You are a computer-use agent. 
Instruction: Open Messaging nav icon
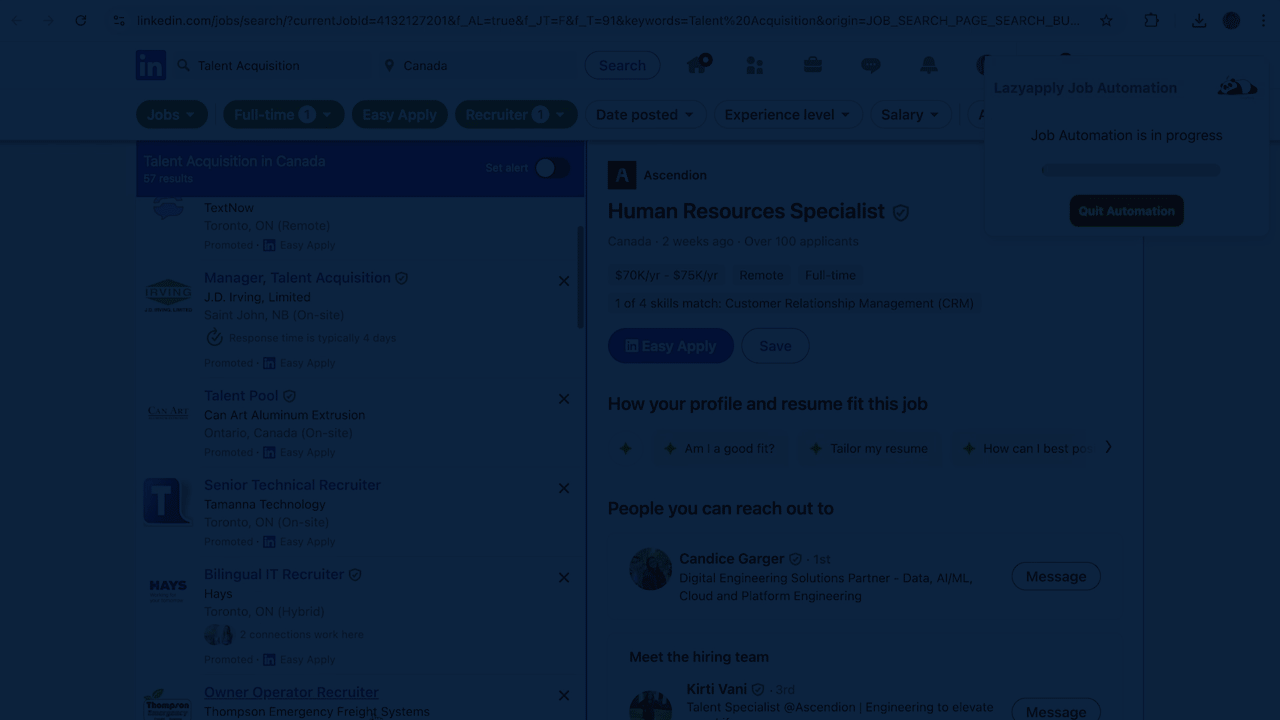pos(871,65)
